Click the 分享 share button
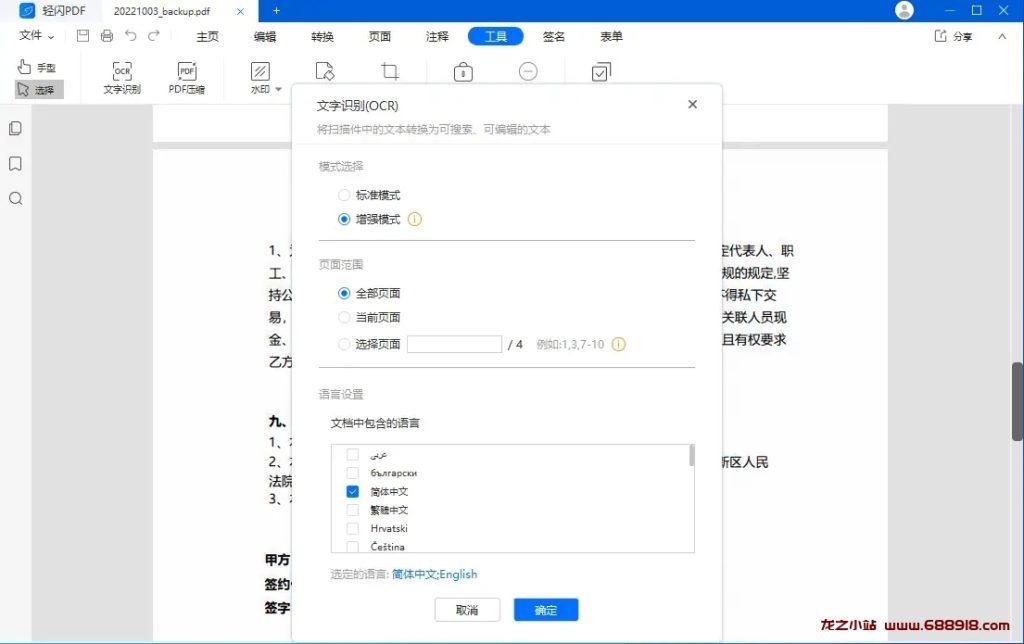 [953, 37]
